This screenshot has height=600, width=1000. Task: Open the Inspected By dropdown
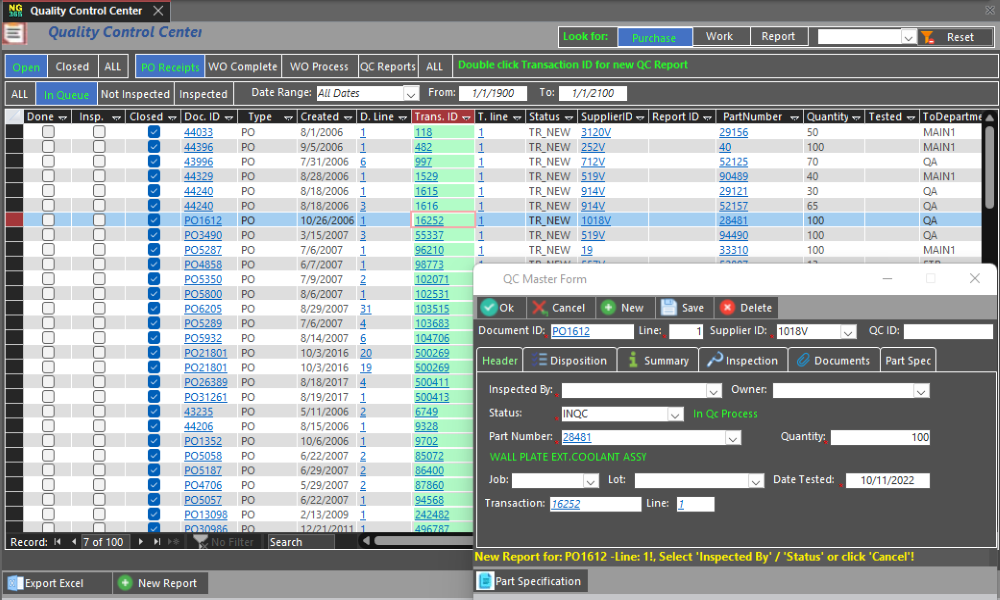(x=714, y=391)
